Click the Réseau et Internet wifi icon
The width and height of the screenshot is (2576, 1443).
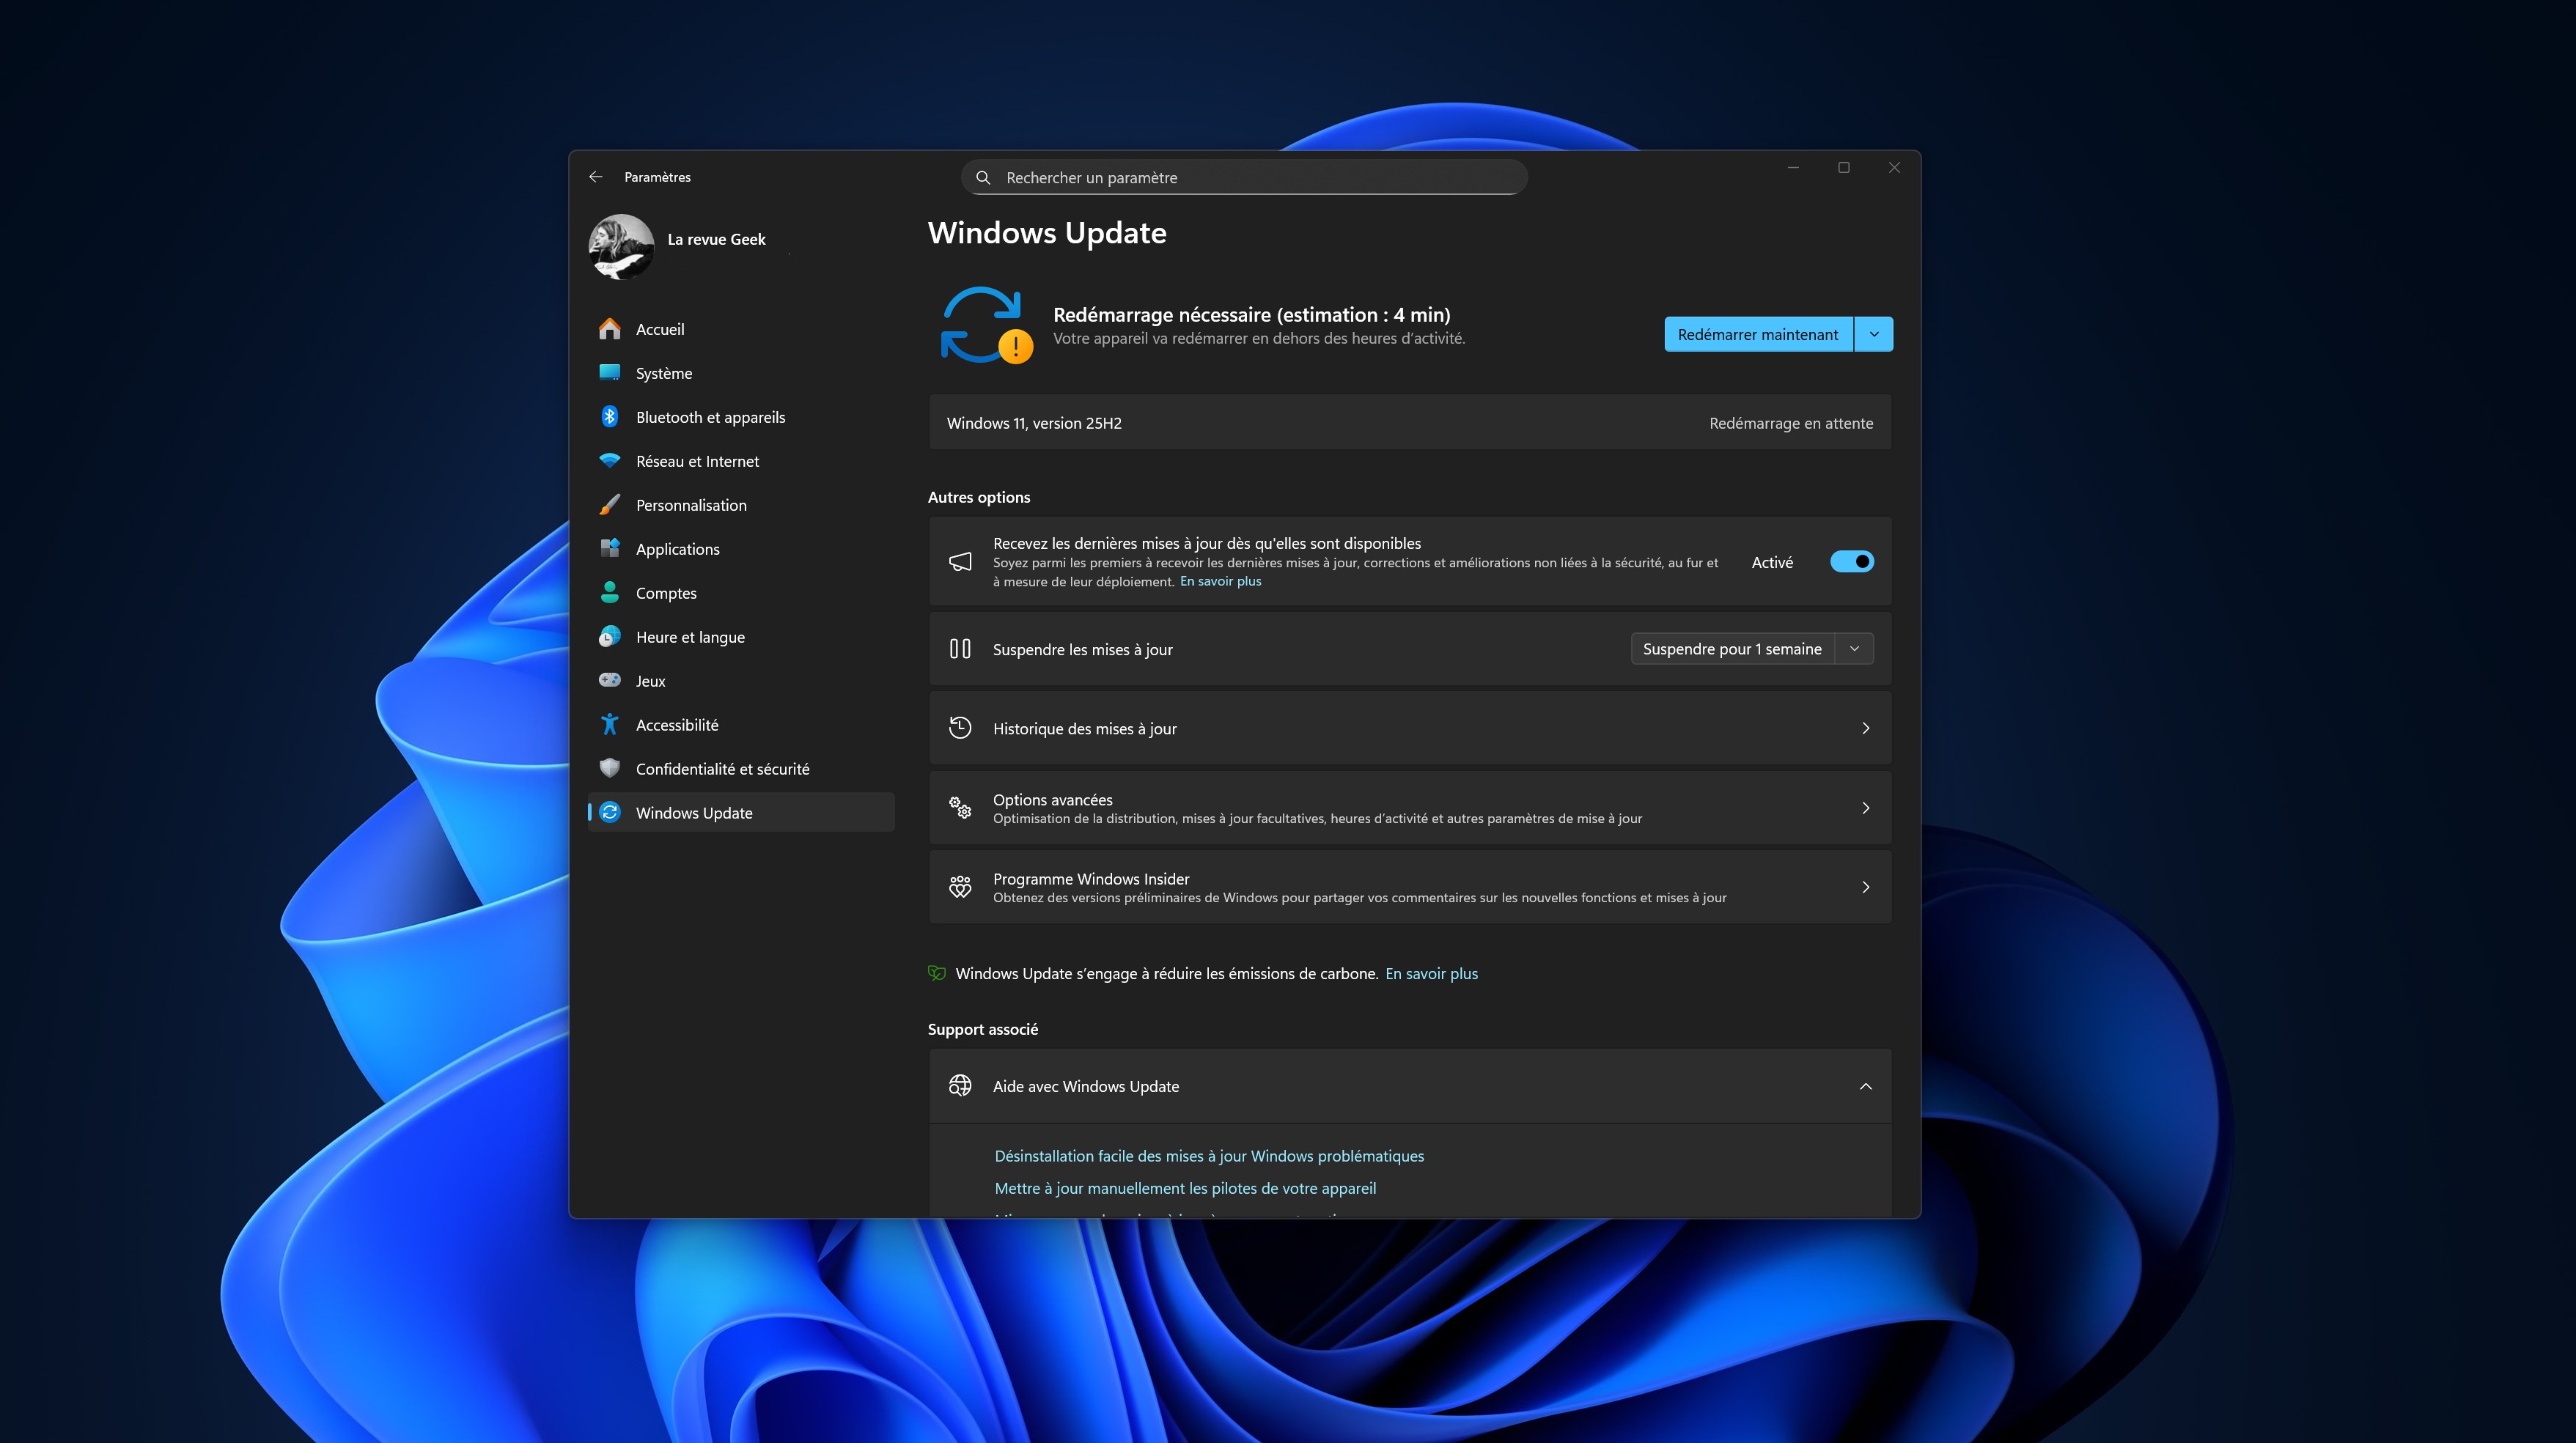(x=609, y=461)
